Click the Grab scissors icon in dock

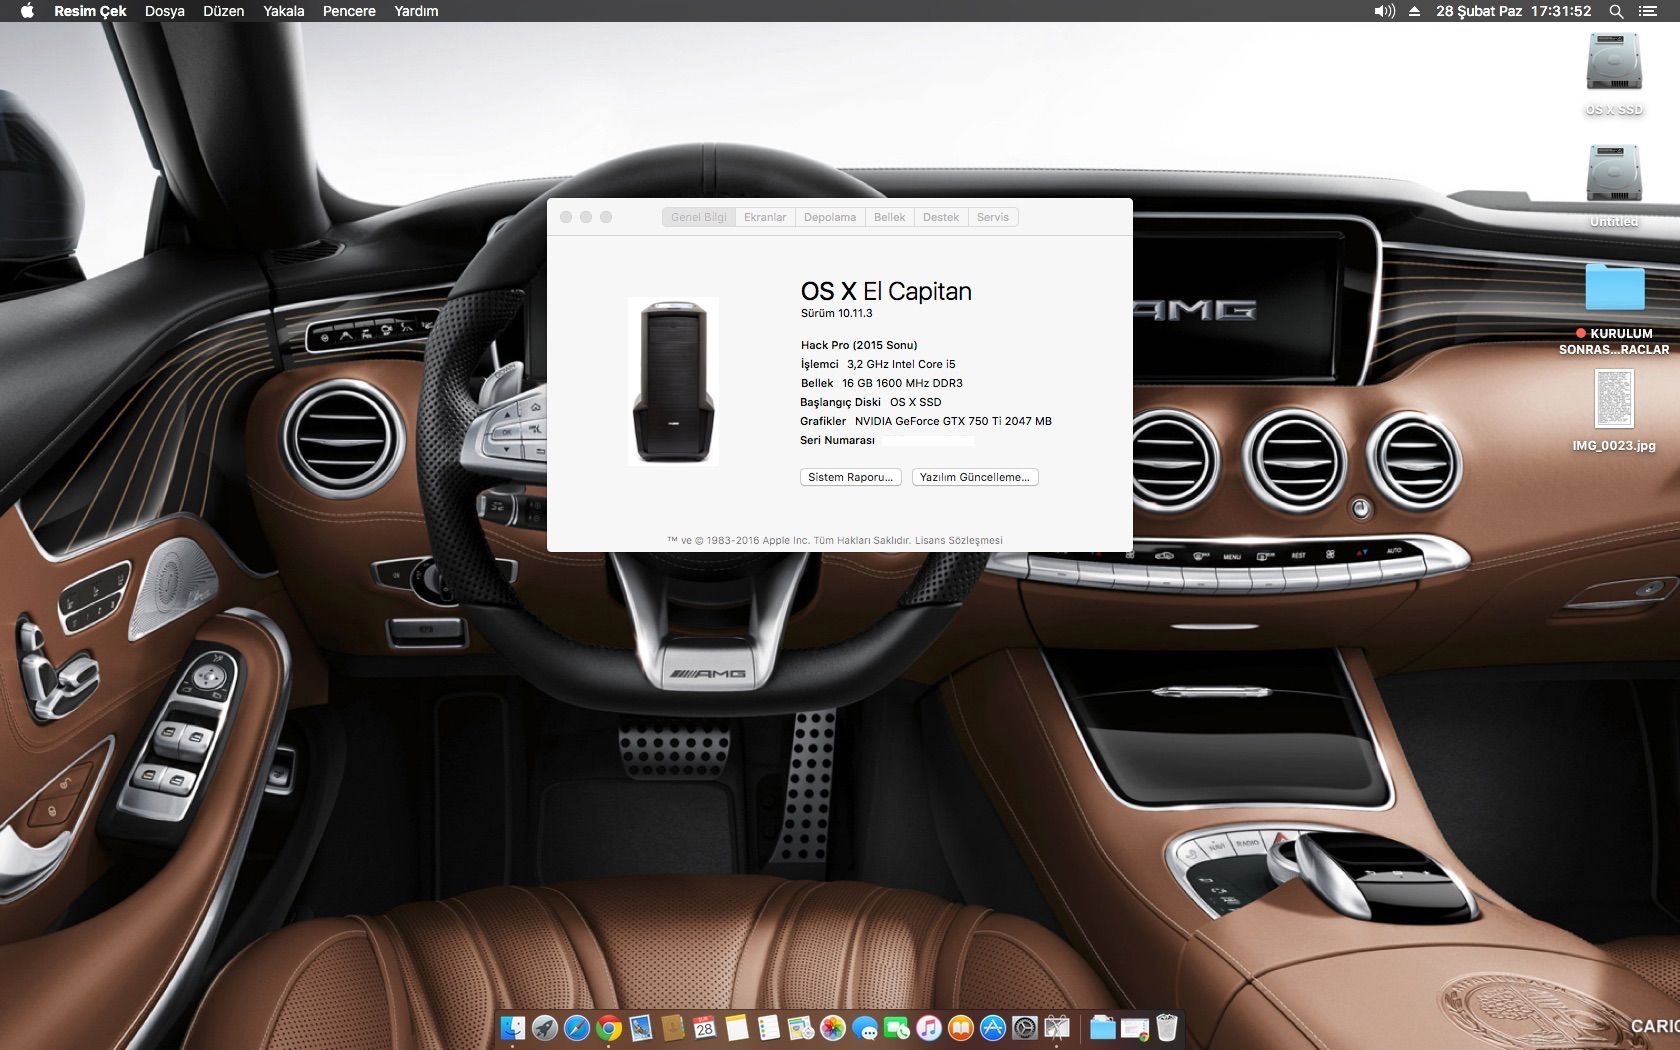click(x=1057, y=1027)
